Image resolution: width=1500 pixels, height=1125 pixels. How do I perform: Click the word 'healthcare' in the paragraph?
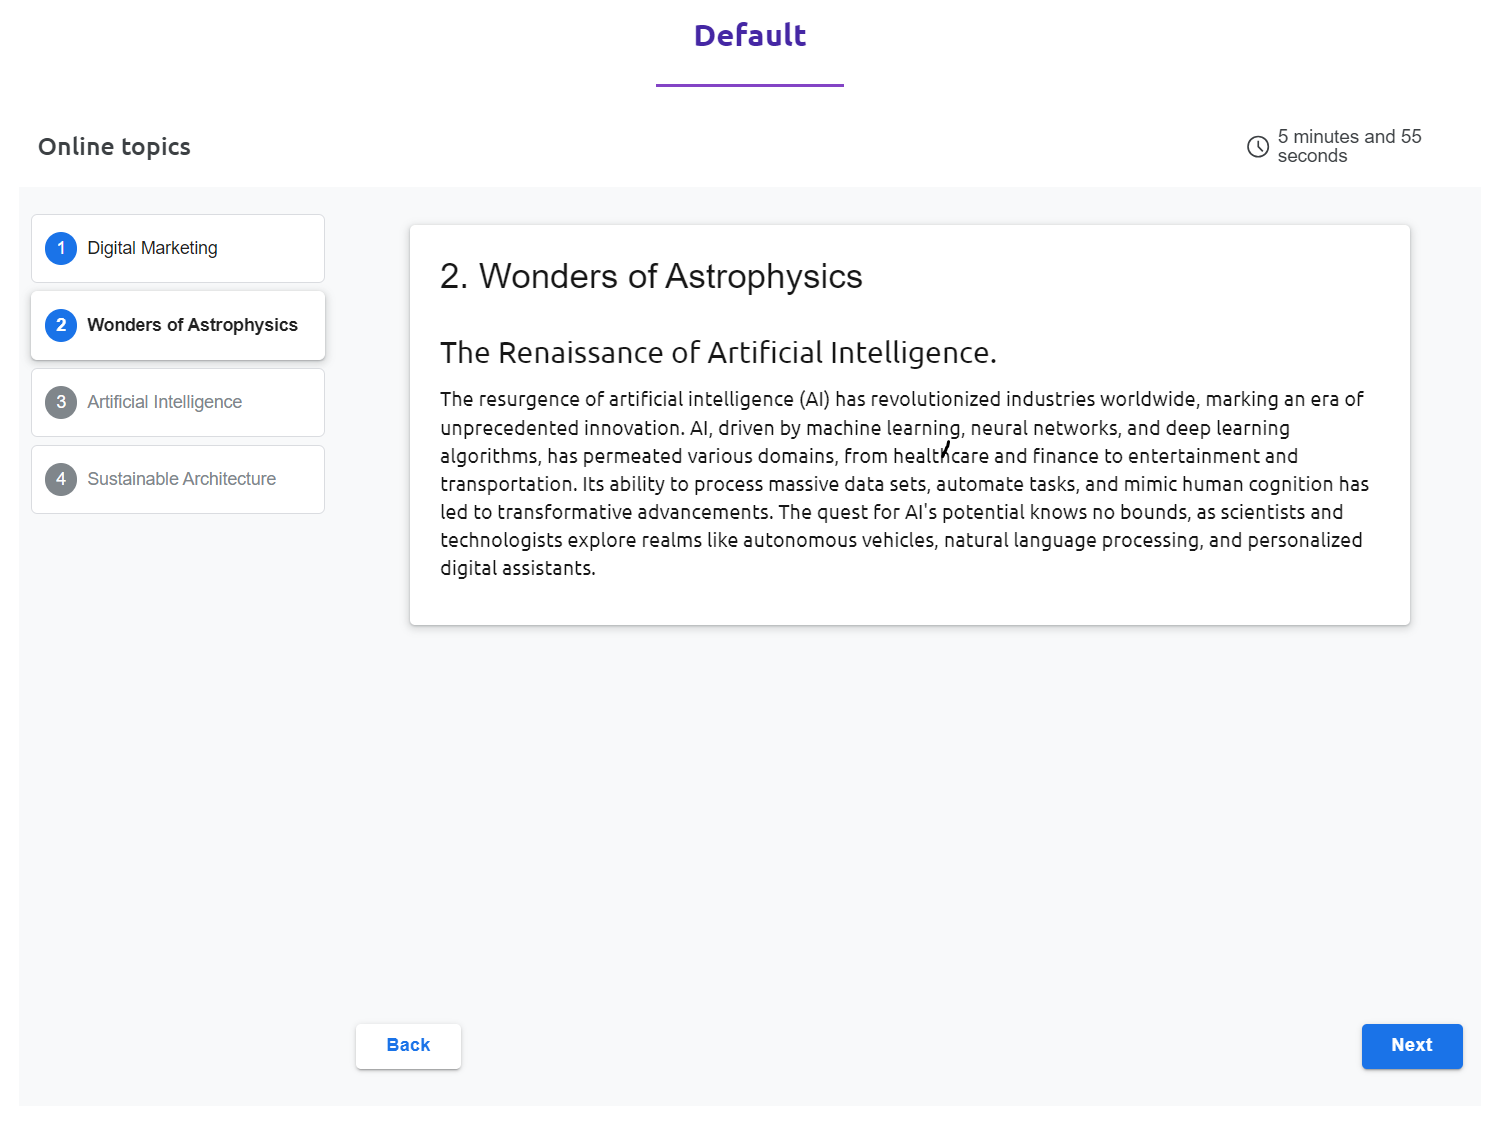tap(940, 457)
